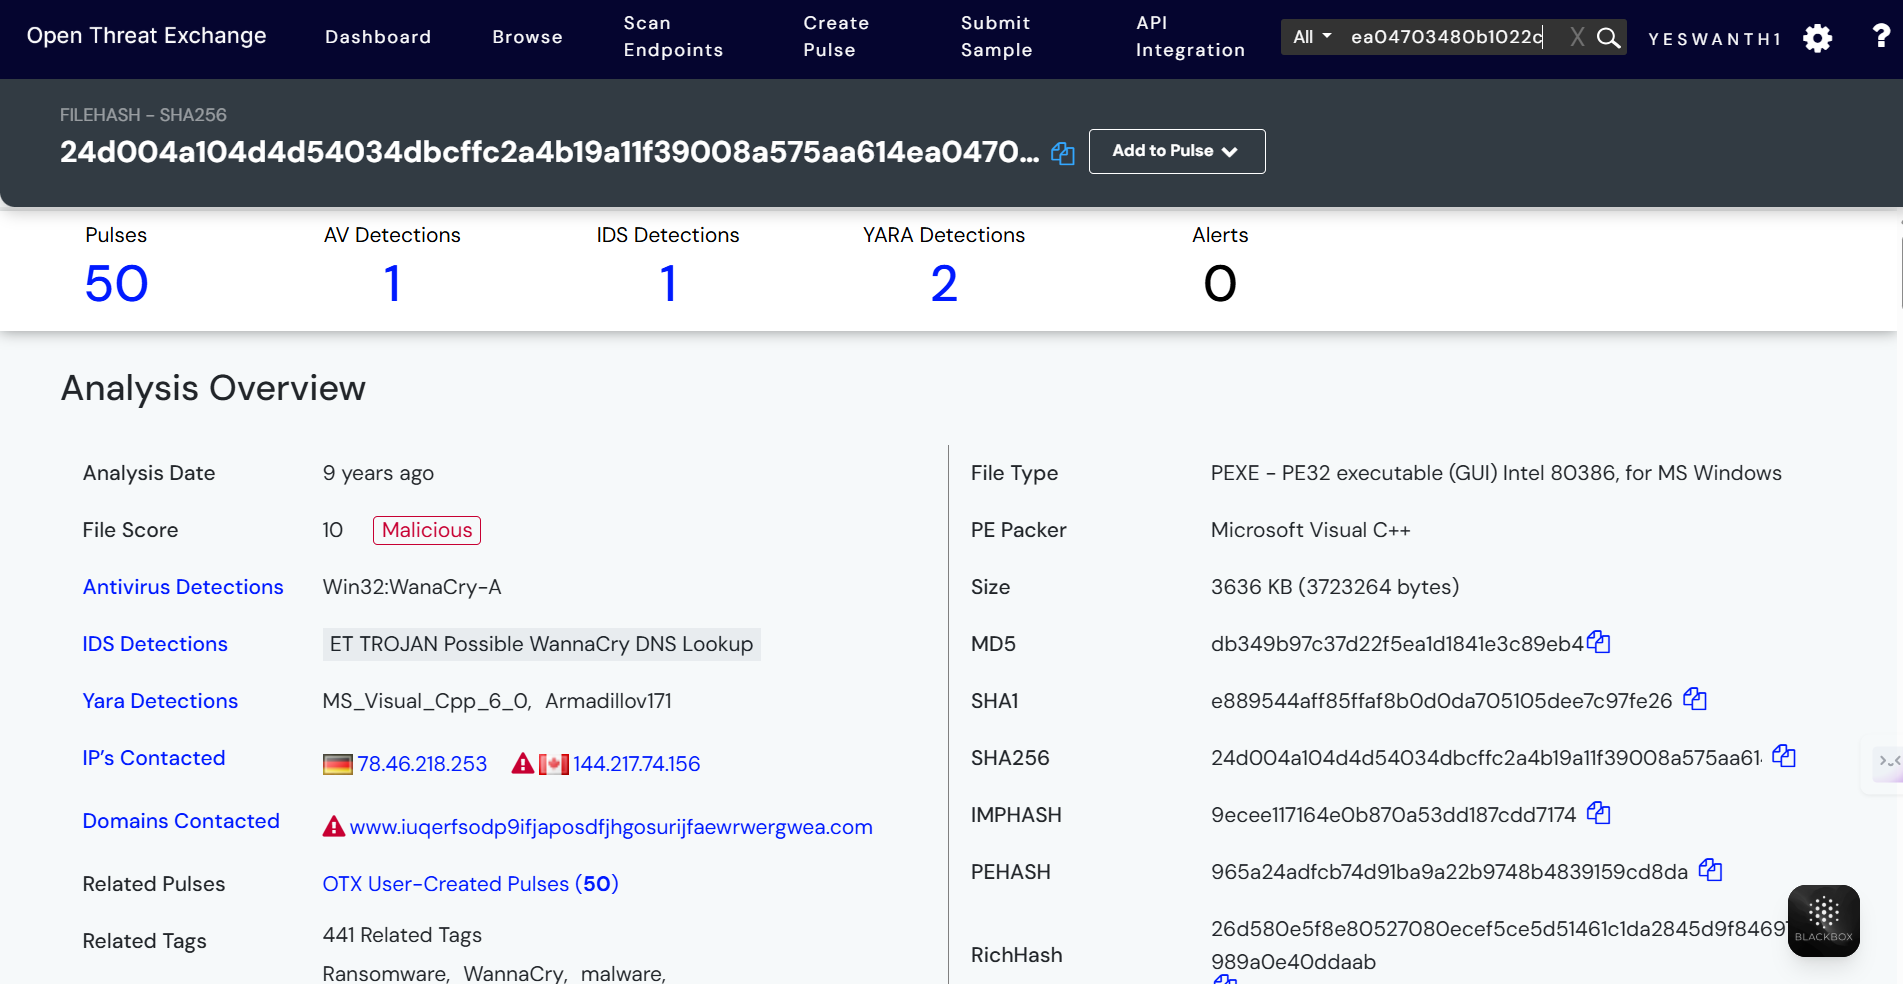Viewport: 1903px width, 984px height.
Task: Click the MD5 value db349b97c37d22f5ea1d1841e3c89eb4
Action: pos(1397,644)
